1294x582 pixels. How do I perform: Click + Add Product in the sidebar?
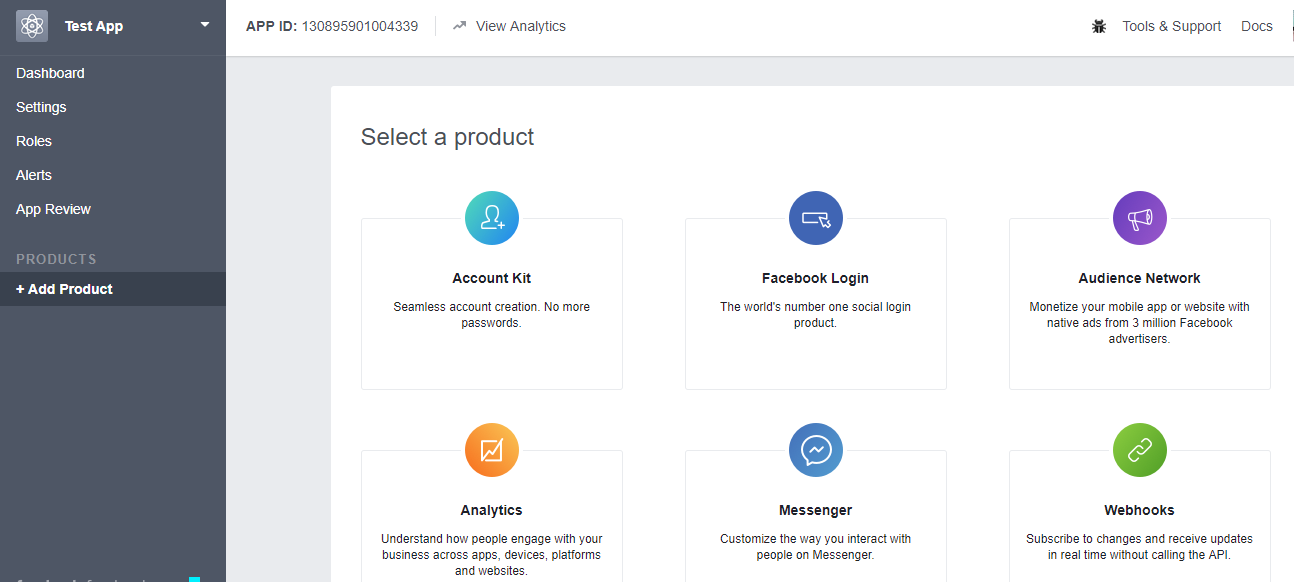click(113, 289)
